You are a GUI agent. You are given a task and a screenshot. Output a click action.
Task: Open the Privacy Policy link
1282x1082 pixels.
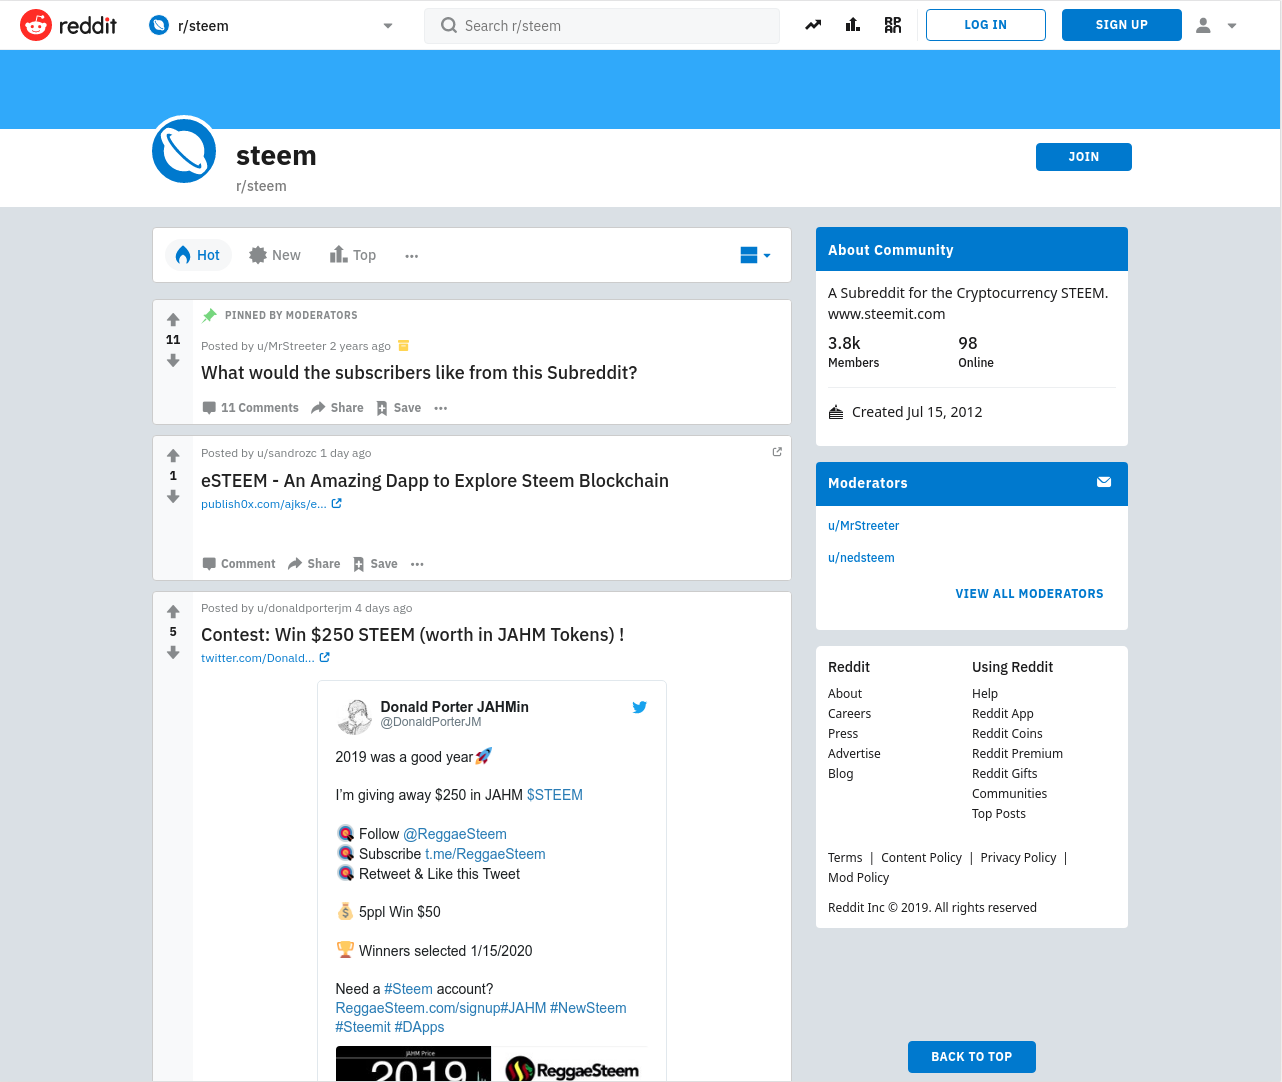(x=1018, y=858)
